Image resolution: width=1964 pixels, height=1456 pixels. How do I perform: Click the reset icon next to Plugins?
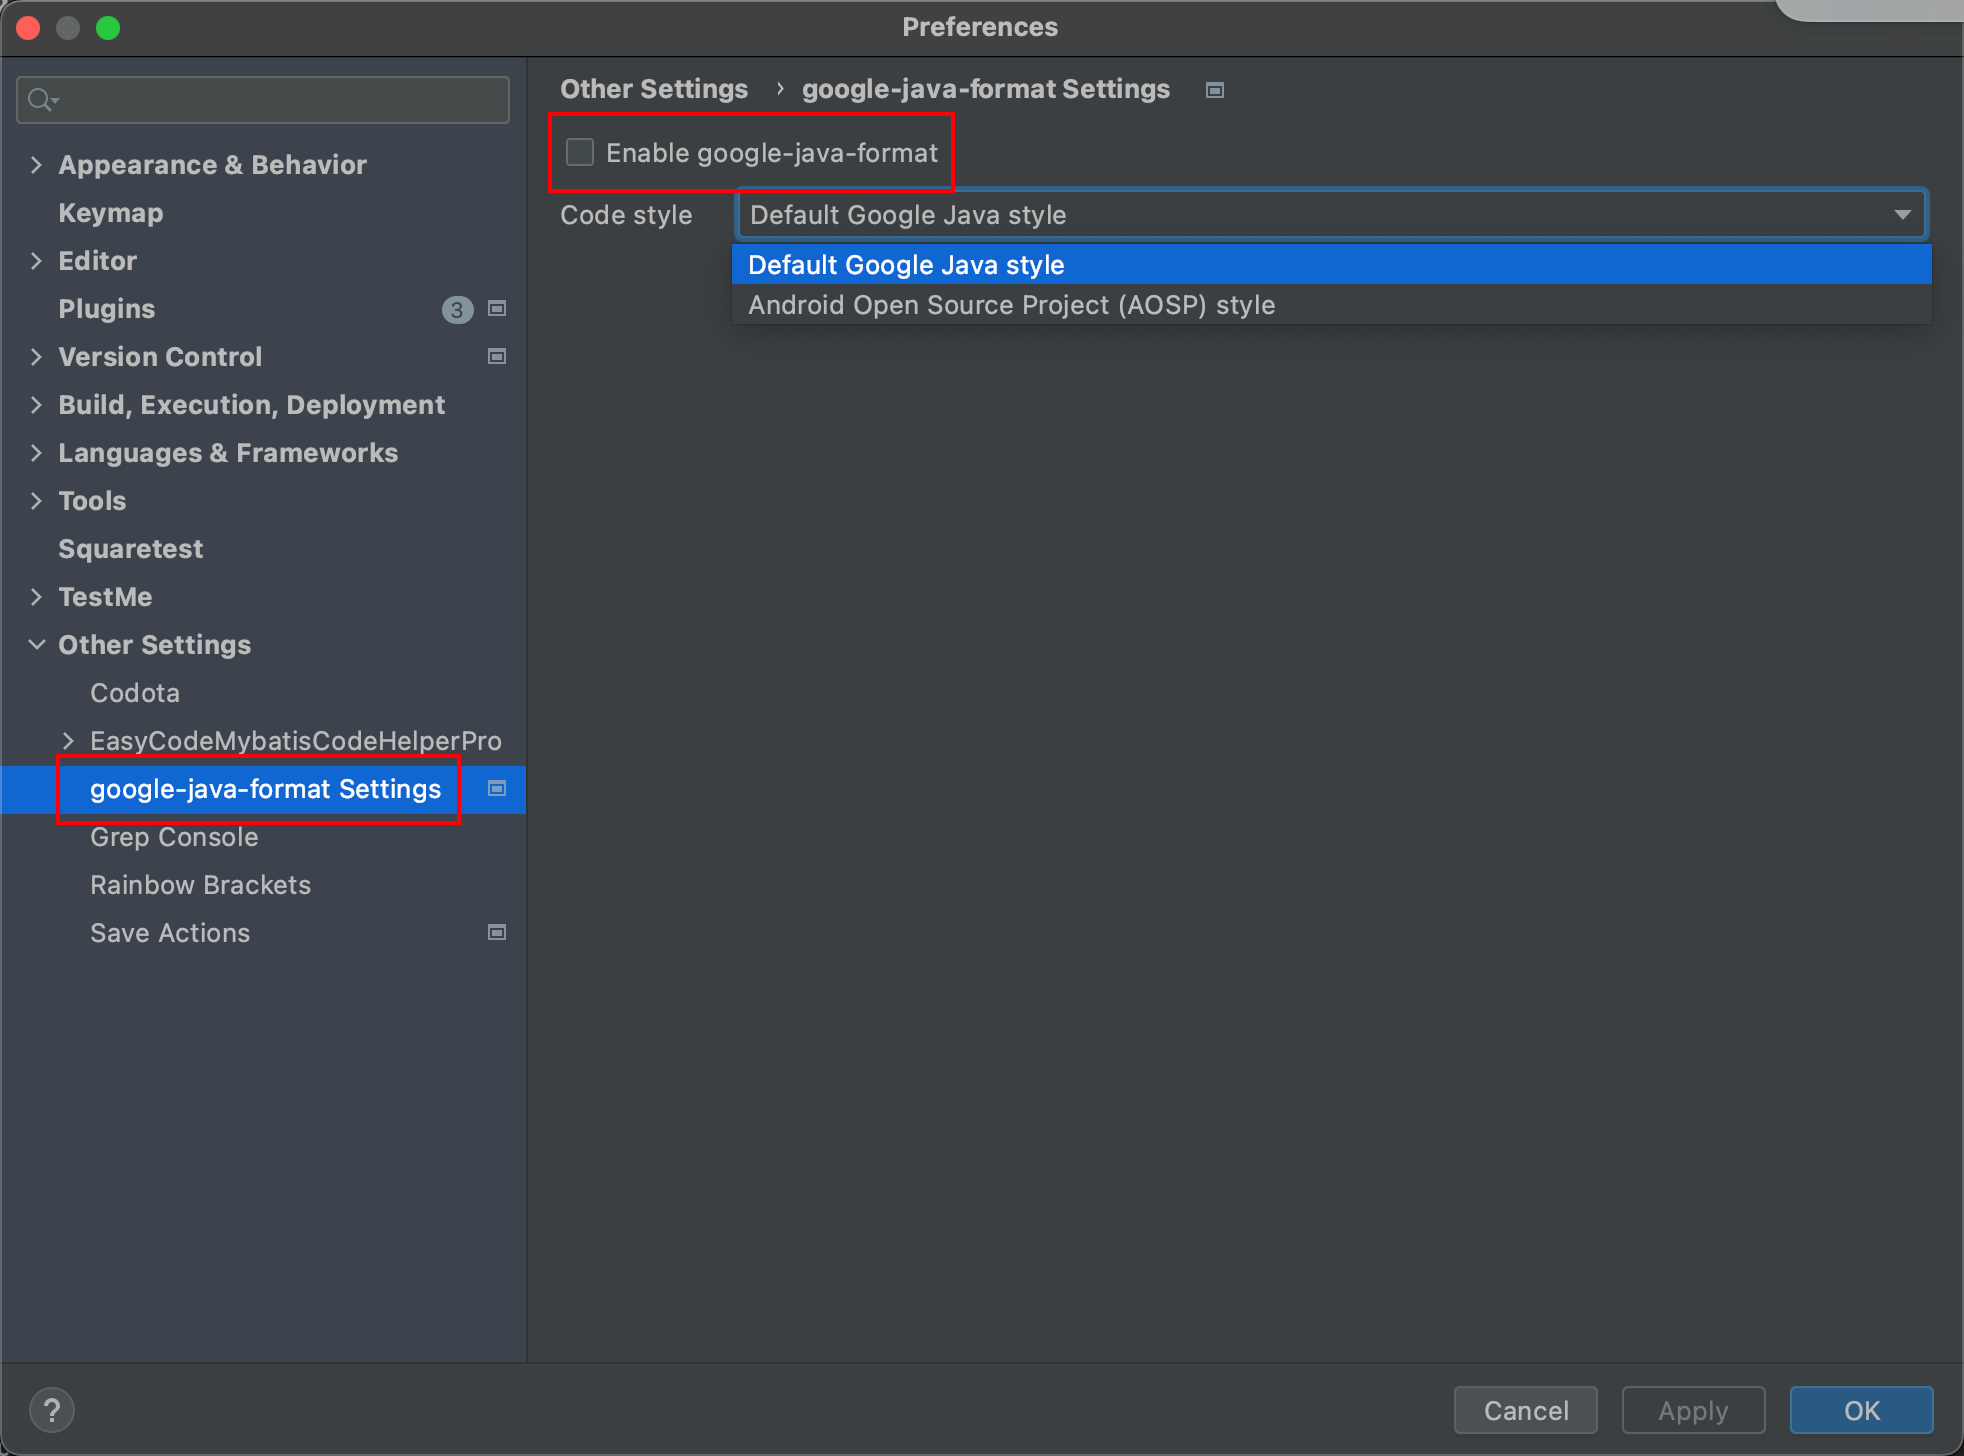pos(497,309)
